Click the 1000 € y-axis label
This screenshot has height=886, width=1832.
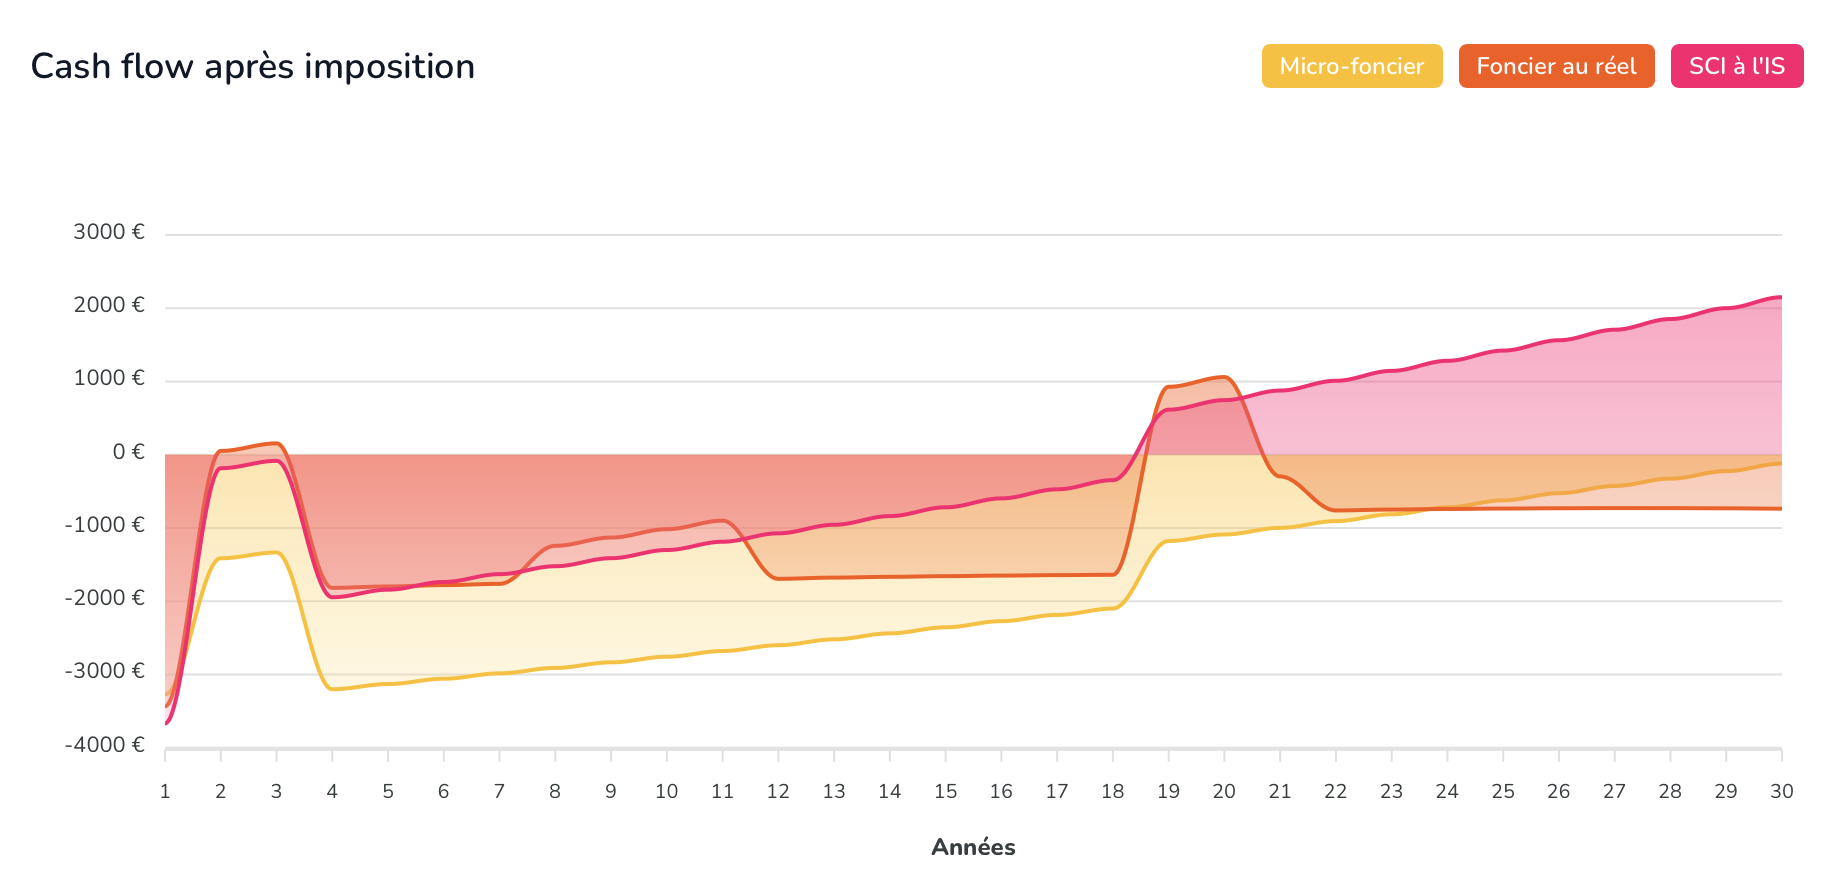pos(109,378)
